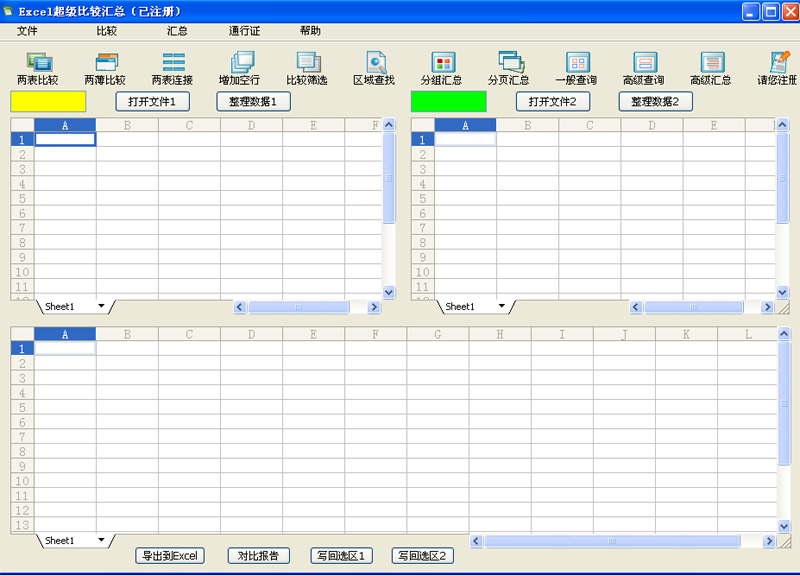Select Sheet1 tab in right top grid
This screenshot has height=576, width=800.
pos(460,307)
